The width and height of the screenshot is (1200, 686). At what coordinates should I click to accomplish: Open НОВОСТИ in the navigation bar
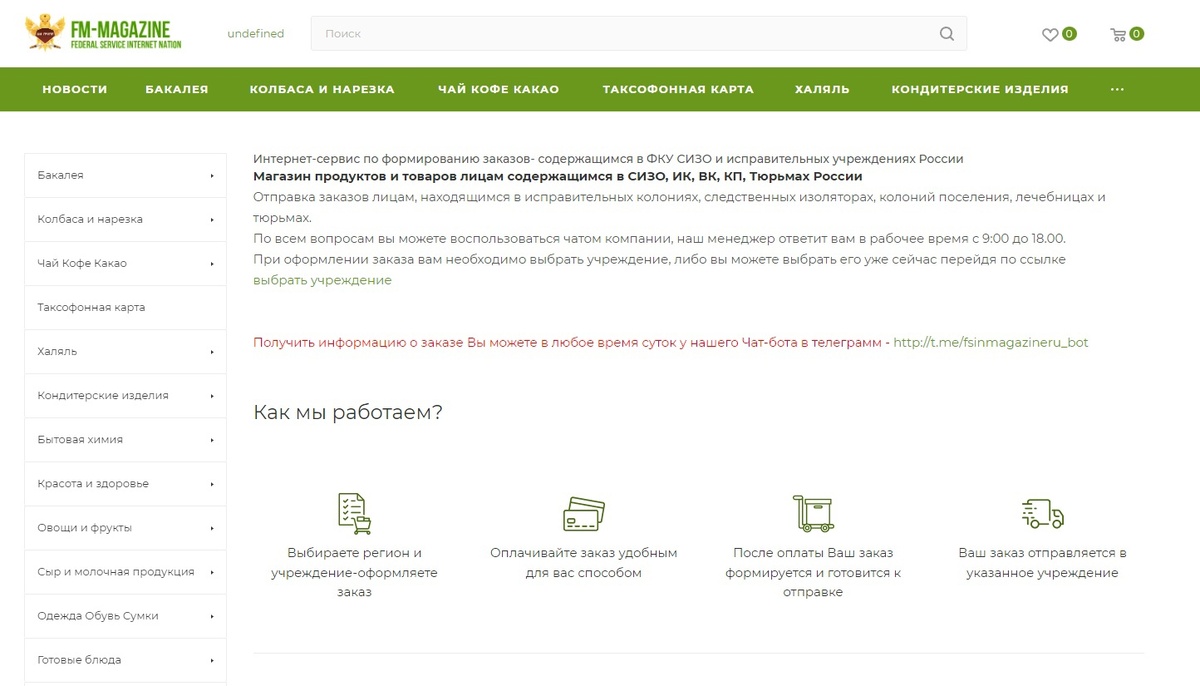pos(75,89)
